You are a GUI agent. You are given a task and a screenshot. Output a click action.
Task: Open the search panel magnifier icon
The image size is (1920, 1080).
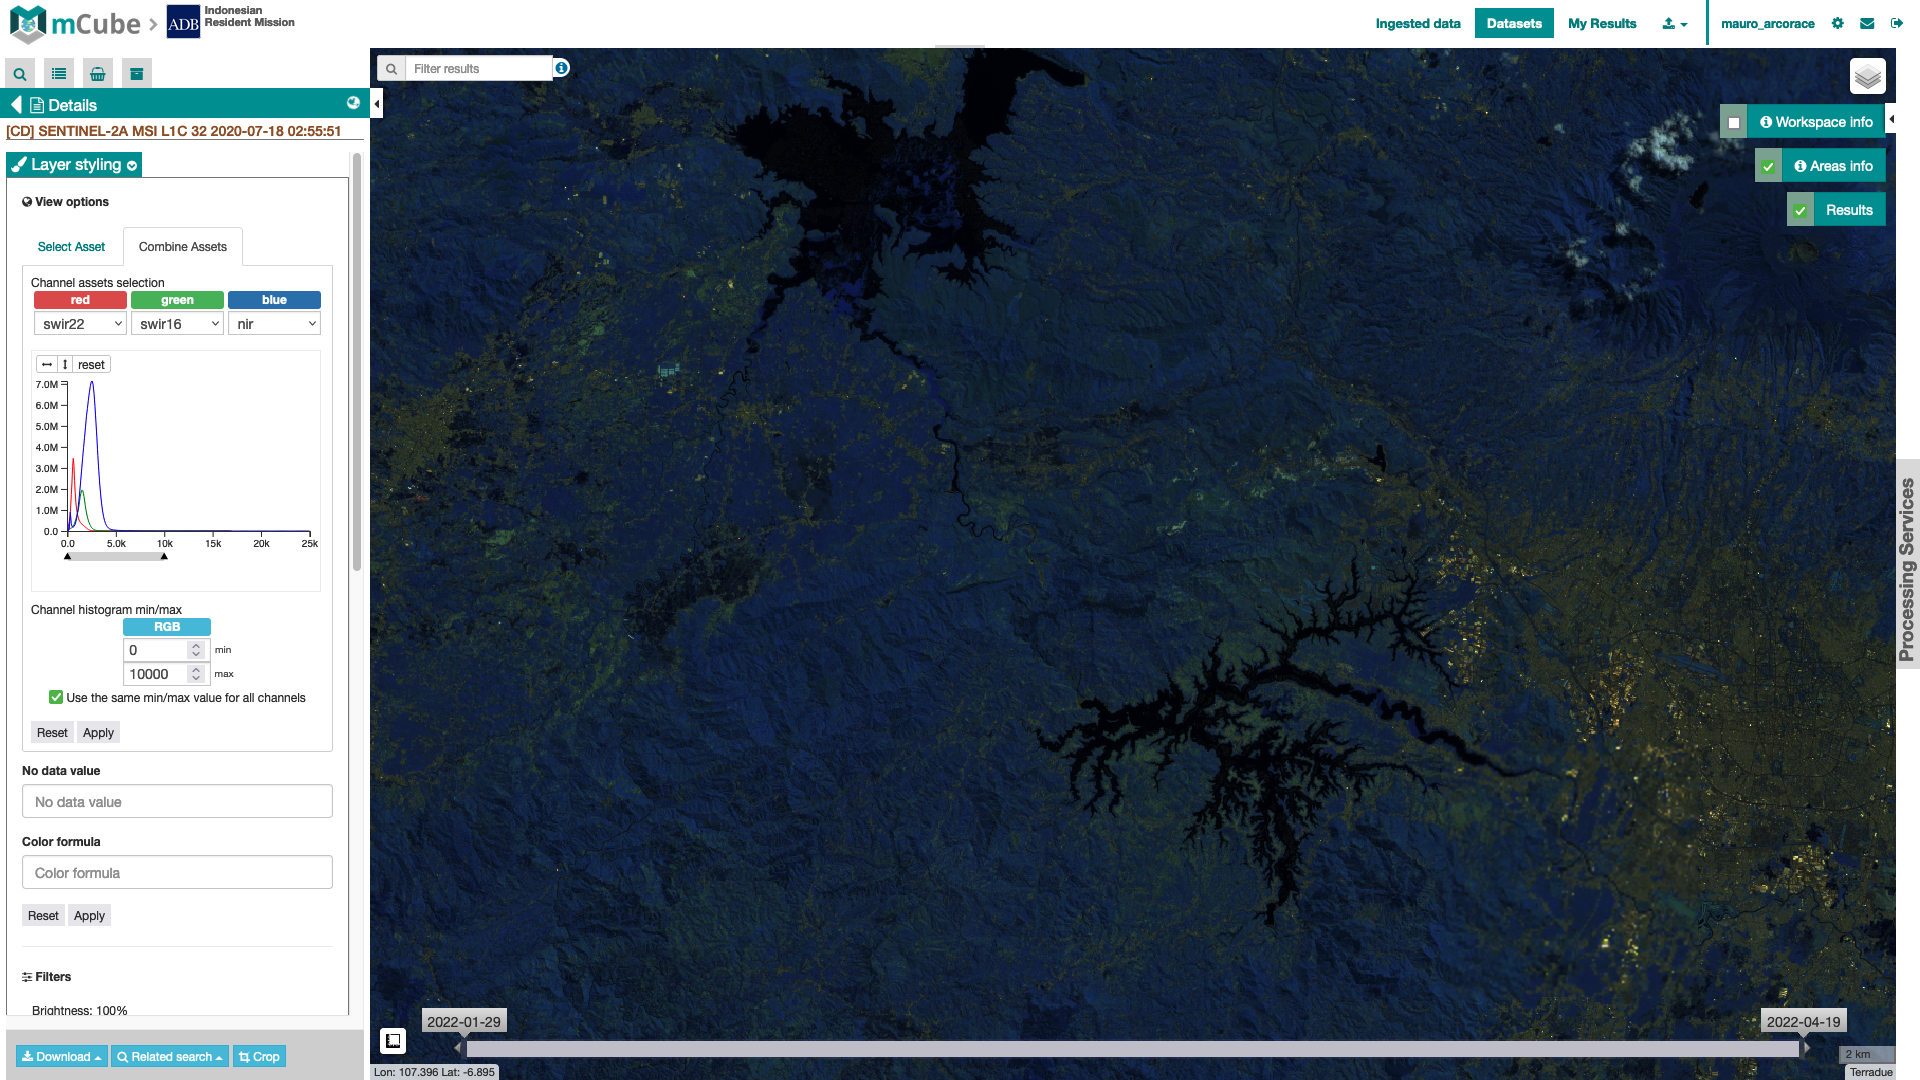(x=20, y=74)
